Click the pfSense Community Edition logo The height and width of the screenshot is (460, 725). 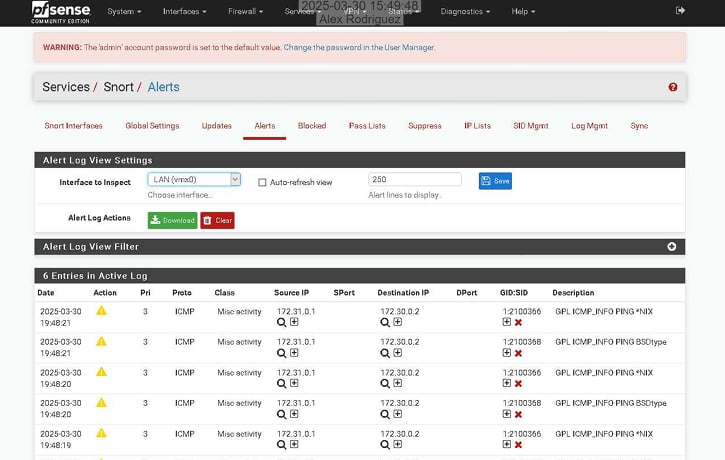[x=61, y=12]
